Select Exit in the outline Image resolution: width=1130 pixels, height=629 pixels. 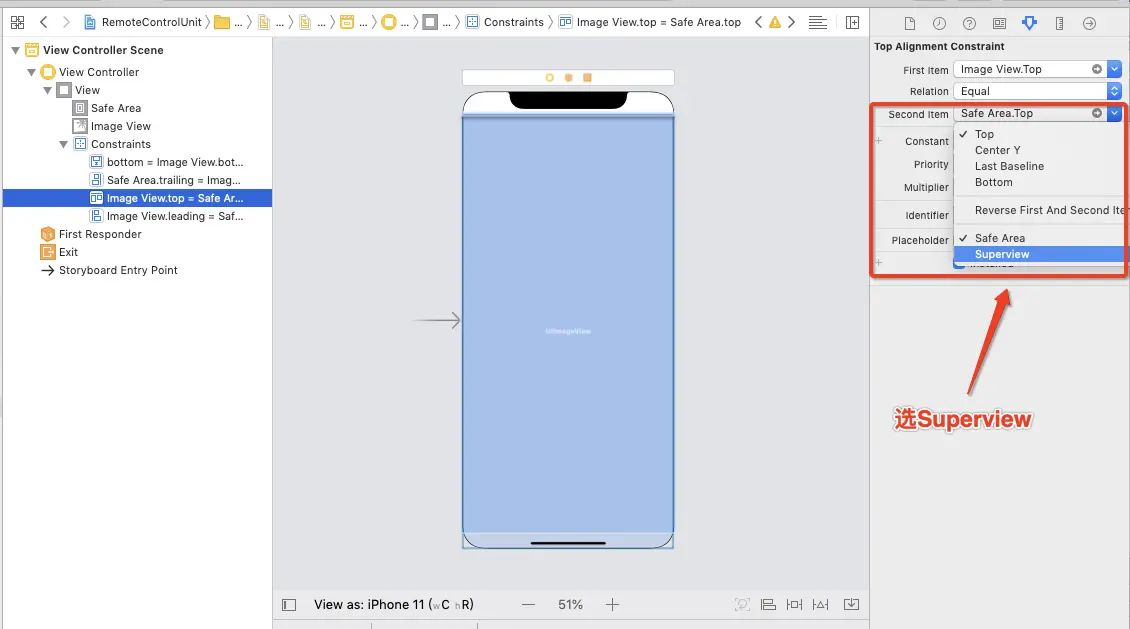click(68, 252)
